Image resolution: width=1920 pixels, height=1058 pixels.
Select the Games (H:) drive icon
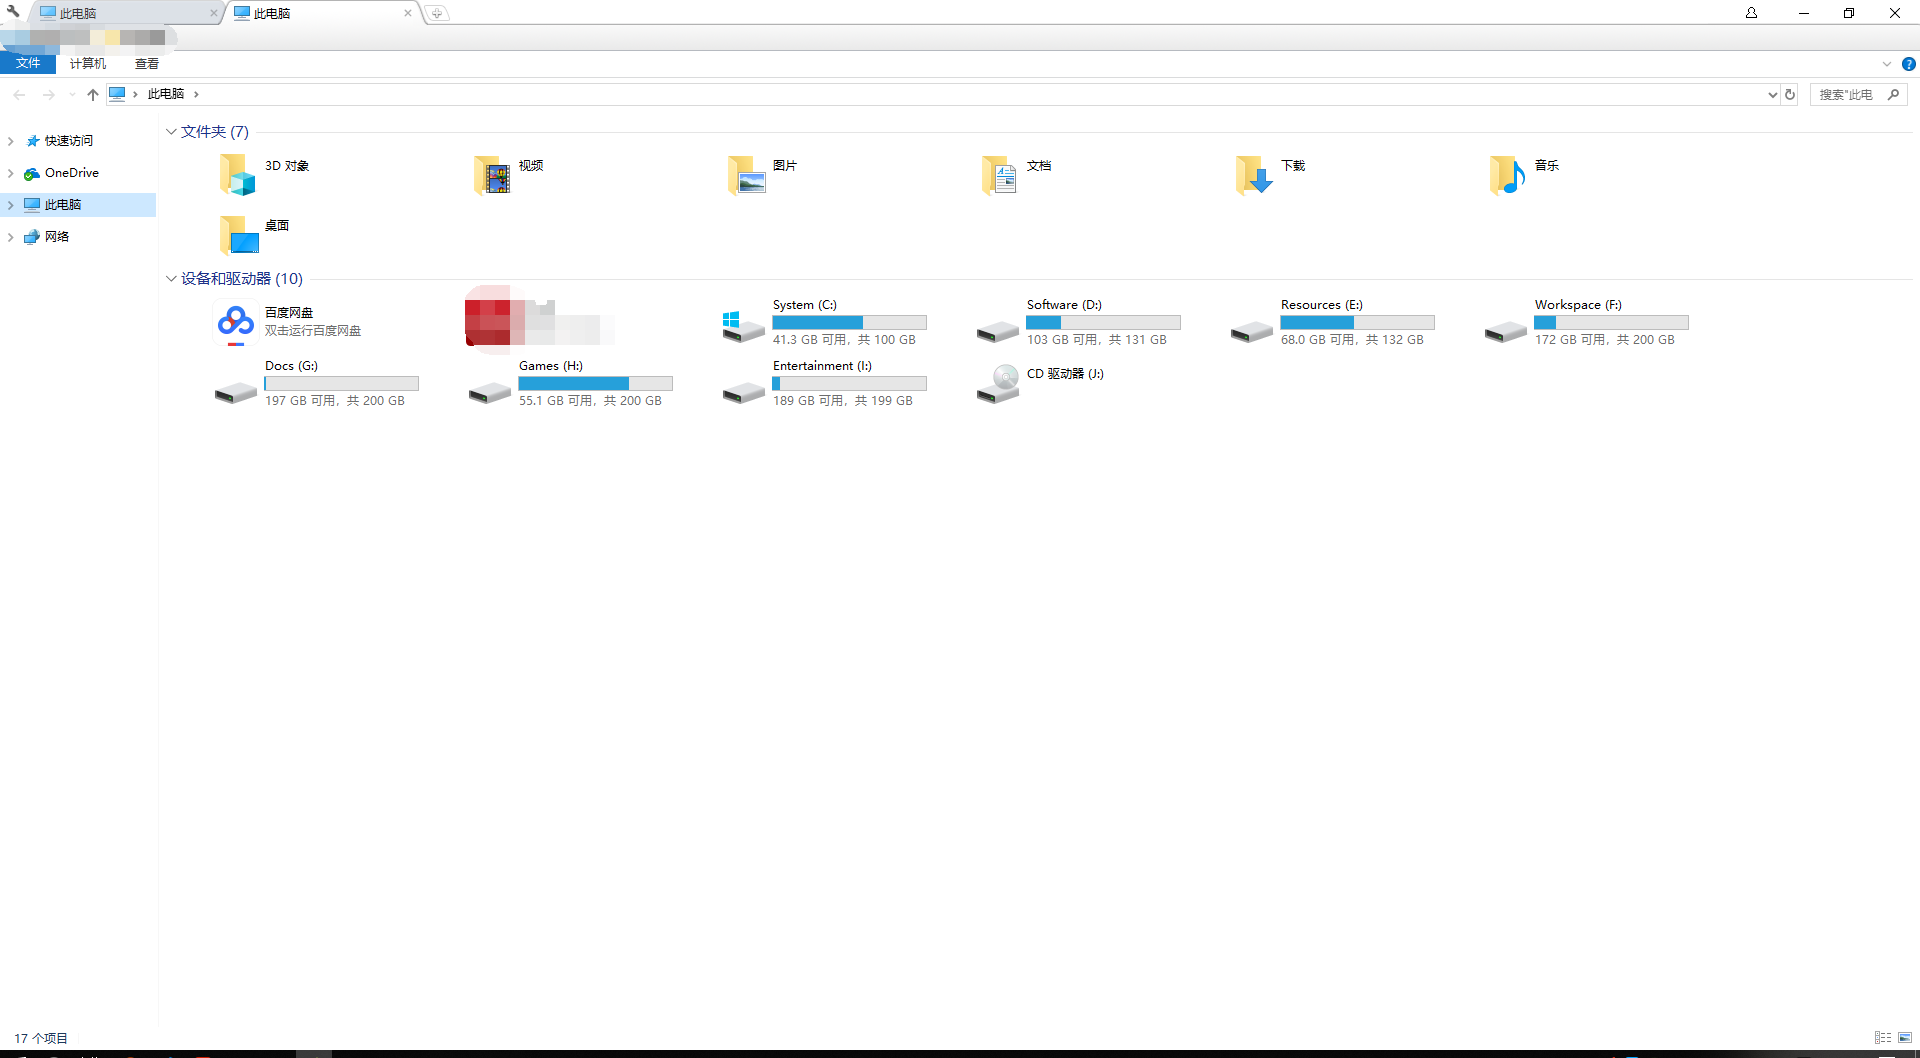pos(489,392)
